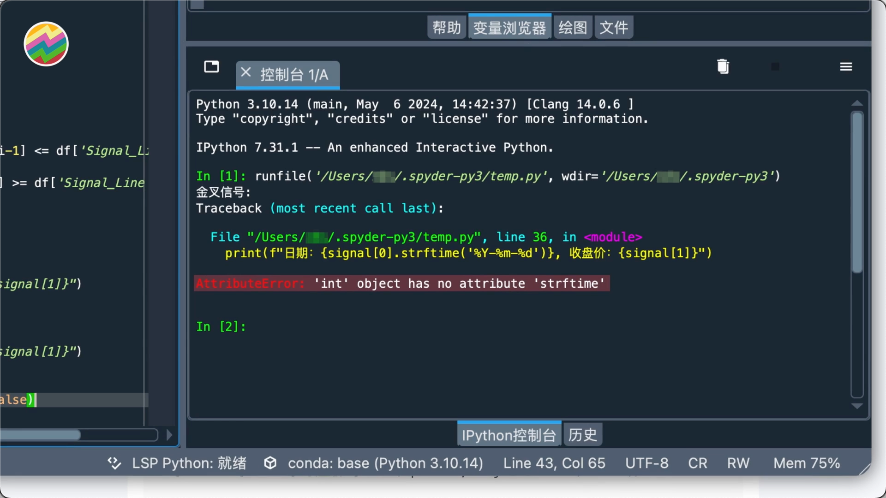Viewport: 886px width, 498px height.
Task: Click the conda environment cube icon
Action: 270,464
